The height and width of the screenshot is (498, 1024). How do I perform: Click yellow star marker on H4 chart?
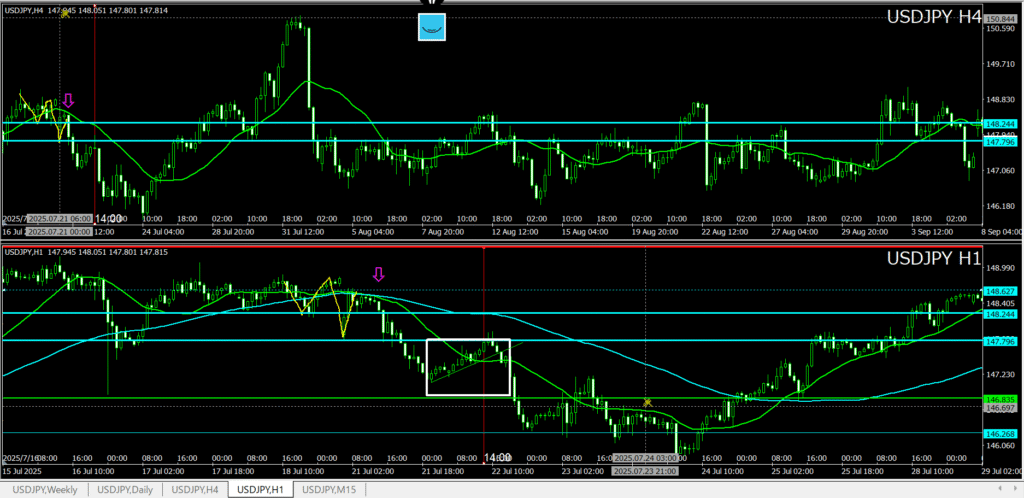(x=65, y=12)
